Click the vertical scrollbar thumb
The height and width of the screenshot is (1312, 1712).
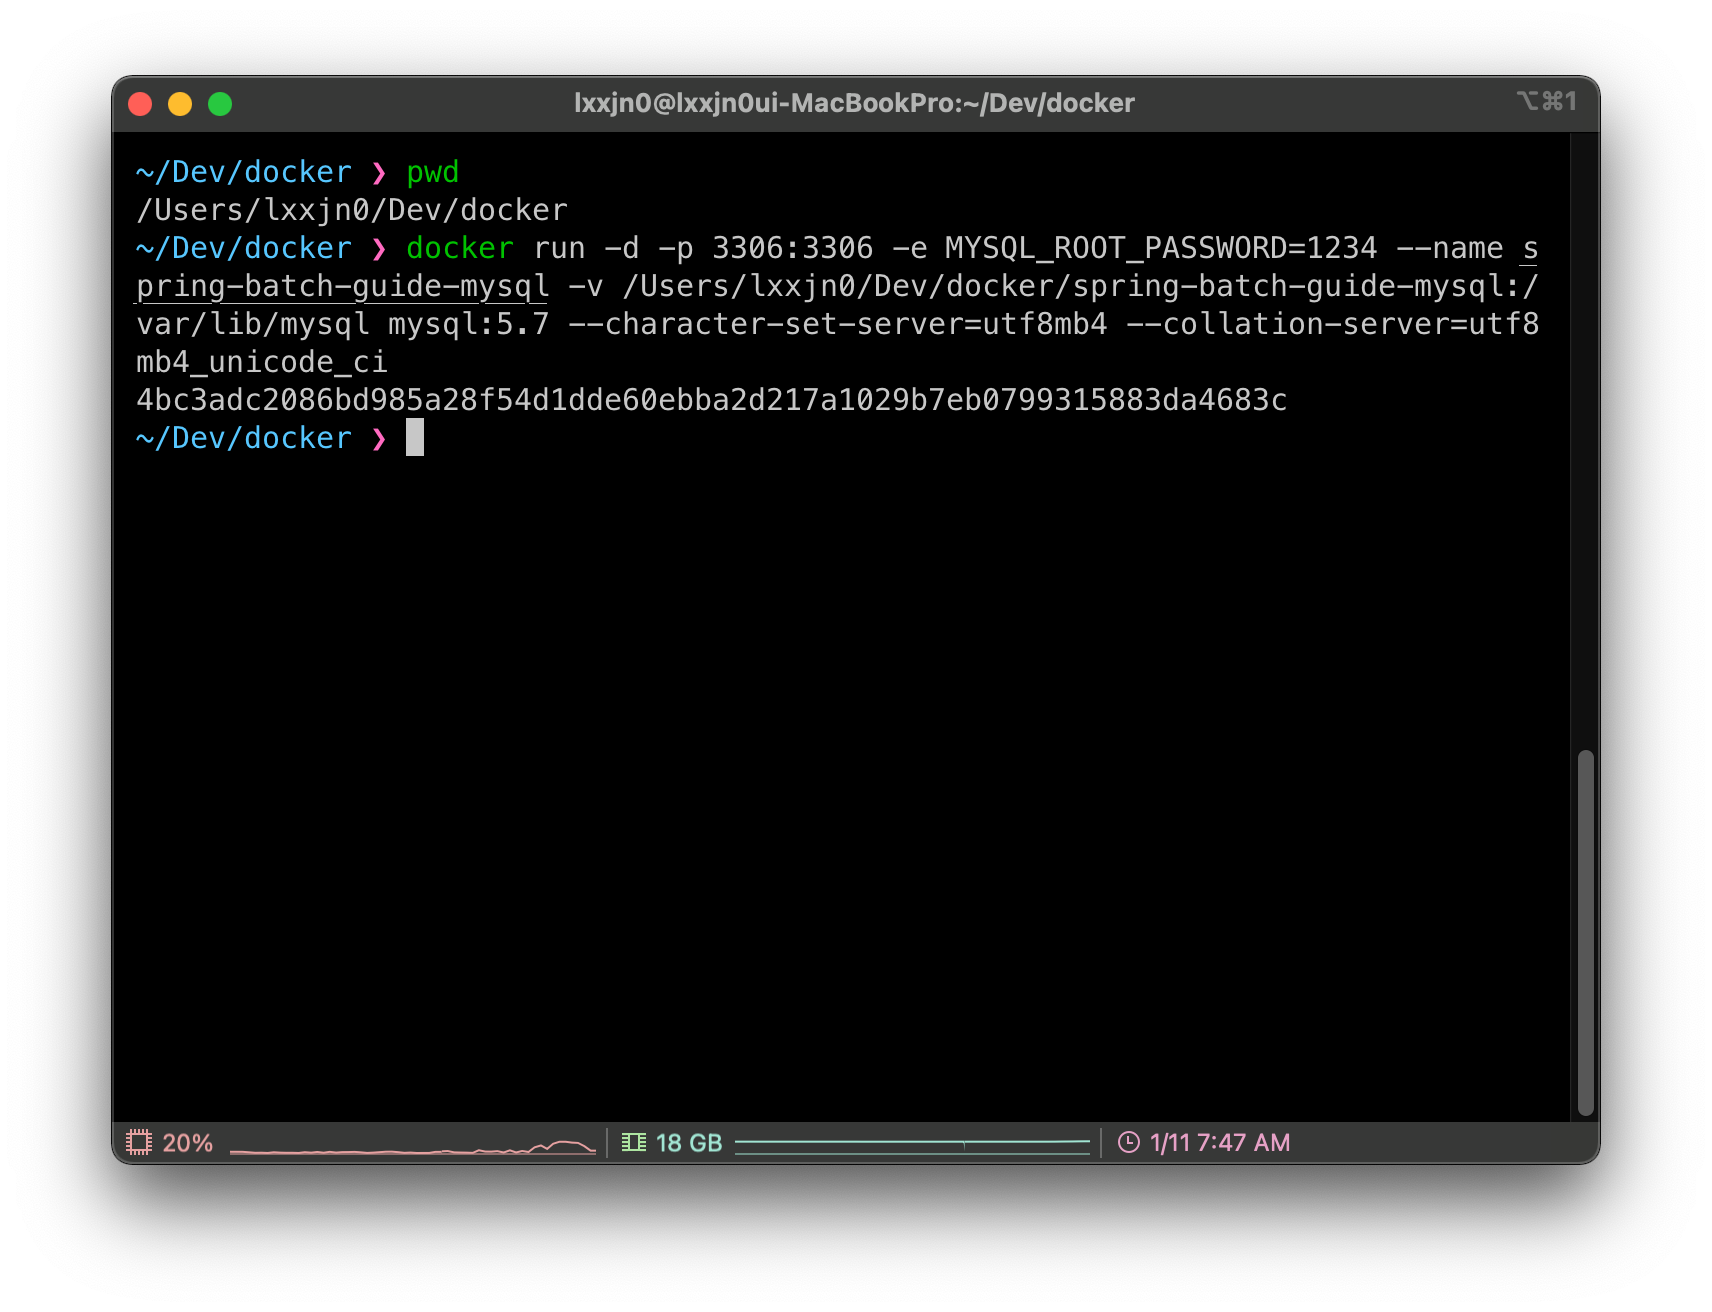pyautogui.click(x=1585, y=932)
